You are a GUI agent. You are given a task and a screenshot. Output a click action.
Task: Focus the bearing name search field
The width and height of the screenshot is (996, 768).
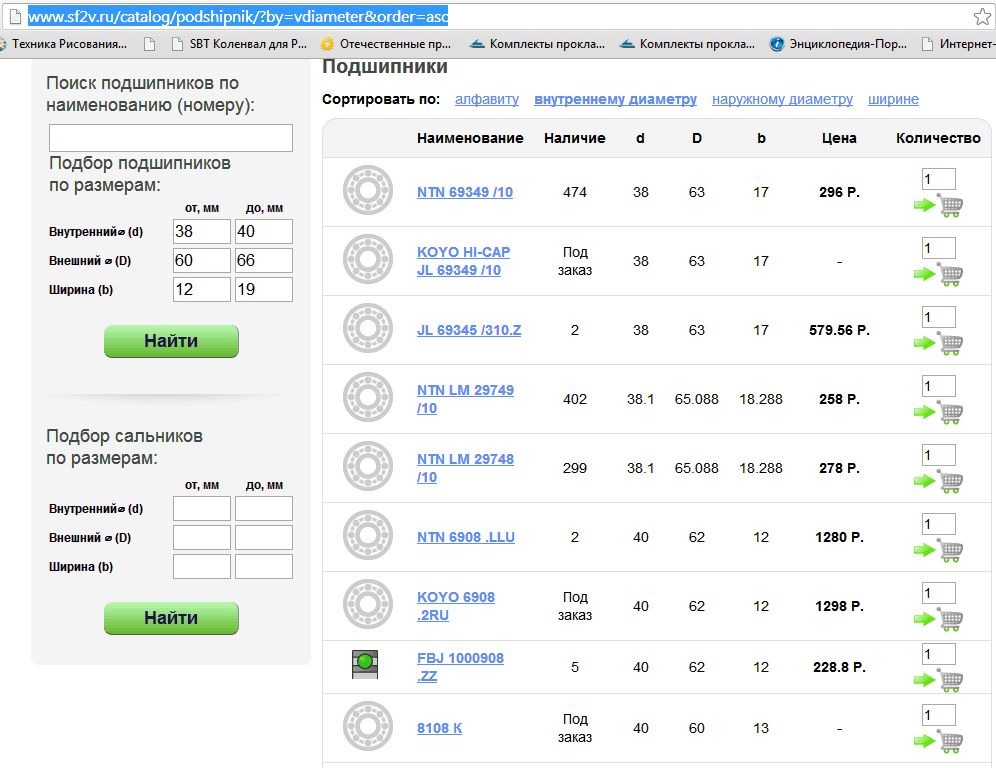tap(171, 138)
